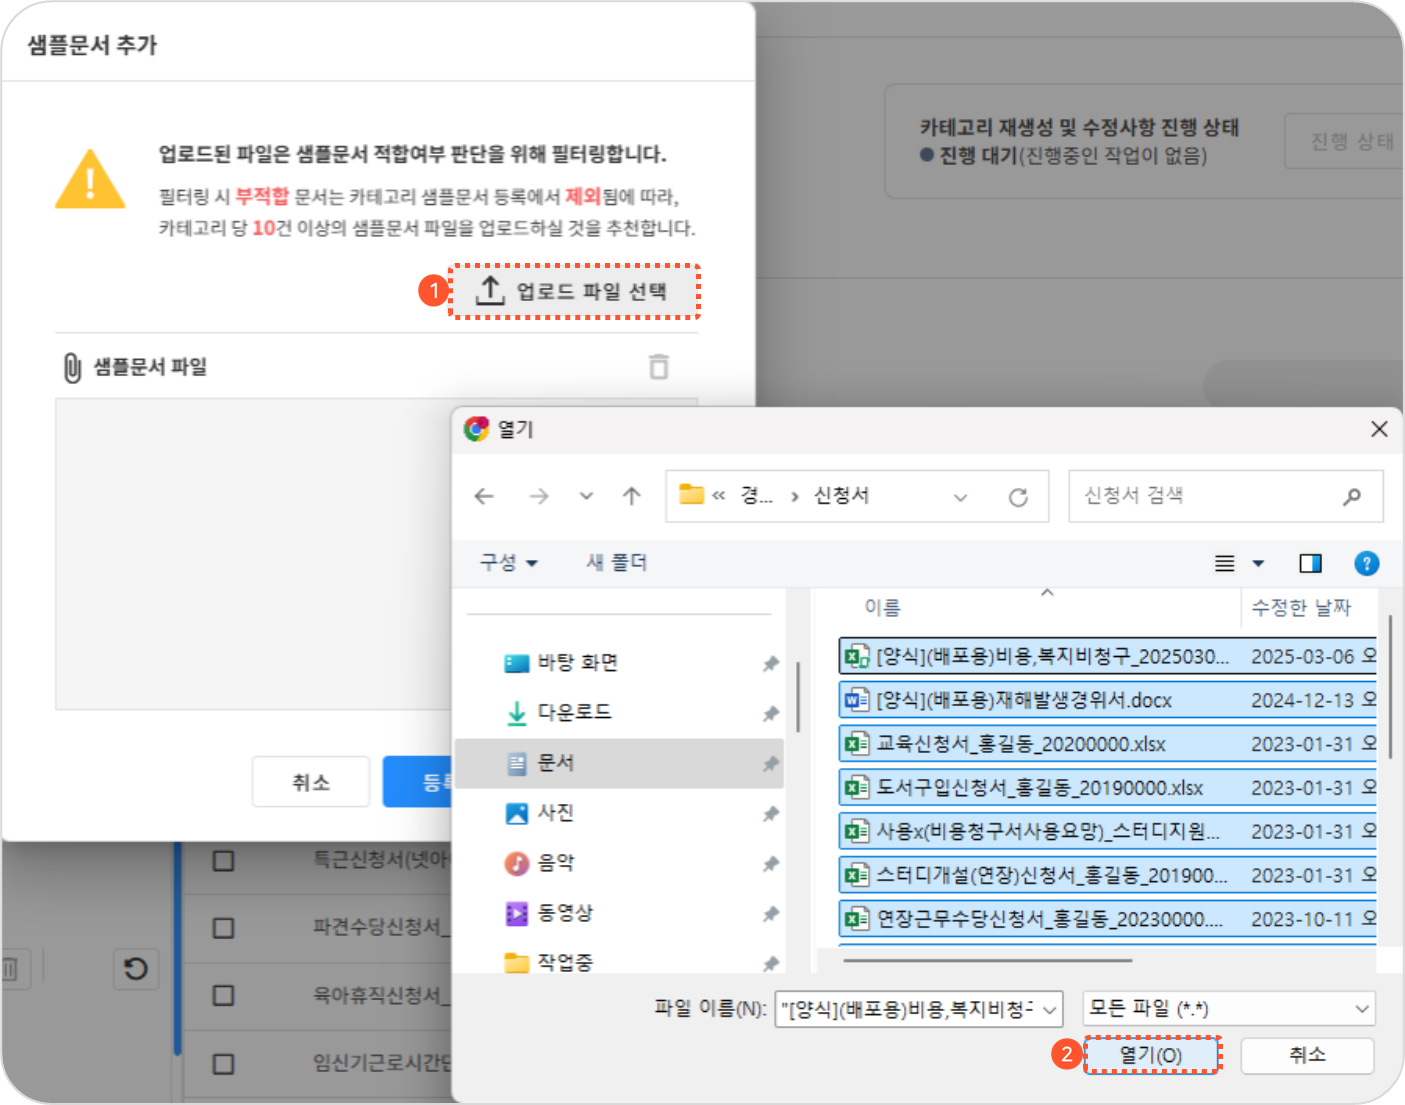Image resolution: width=1405 pixels, height=1105 pixels.
Task: Expand the 구성 menu dropdown
Action: tap(508, 563)
